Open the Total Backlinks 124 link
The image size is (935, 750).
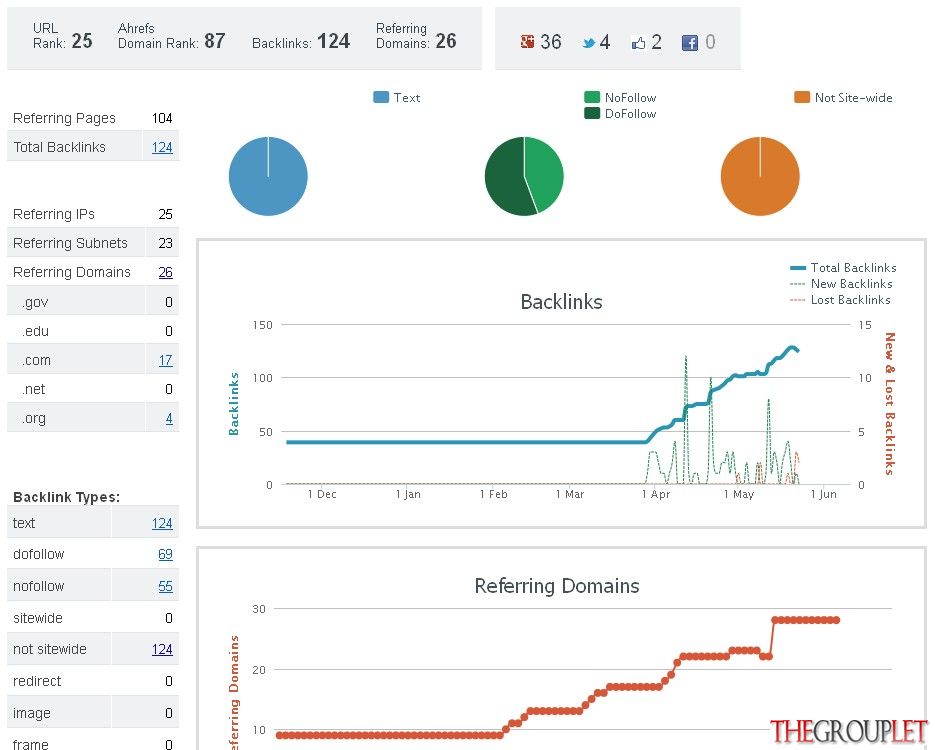click(x=162, y=147)
